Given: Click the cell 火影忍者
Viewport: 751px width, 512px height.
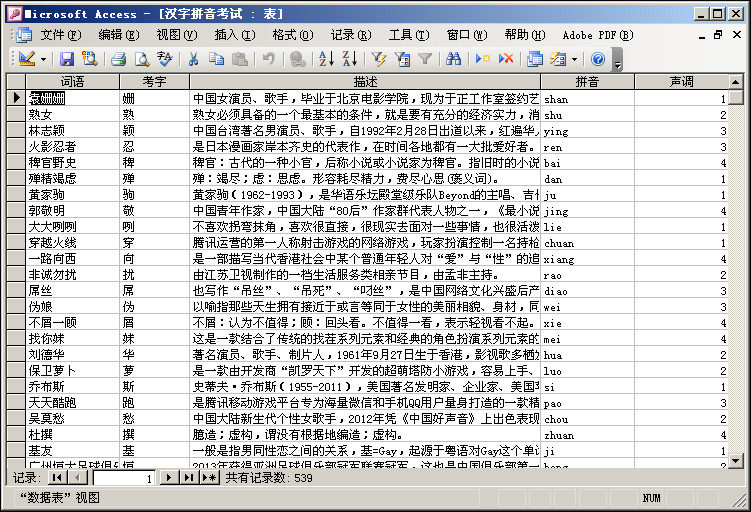Looking at the screenshot, I should click(x=73, y=147).
